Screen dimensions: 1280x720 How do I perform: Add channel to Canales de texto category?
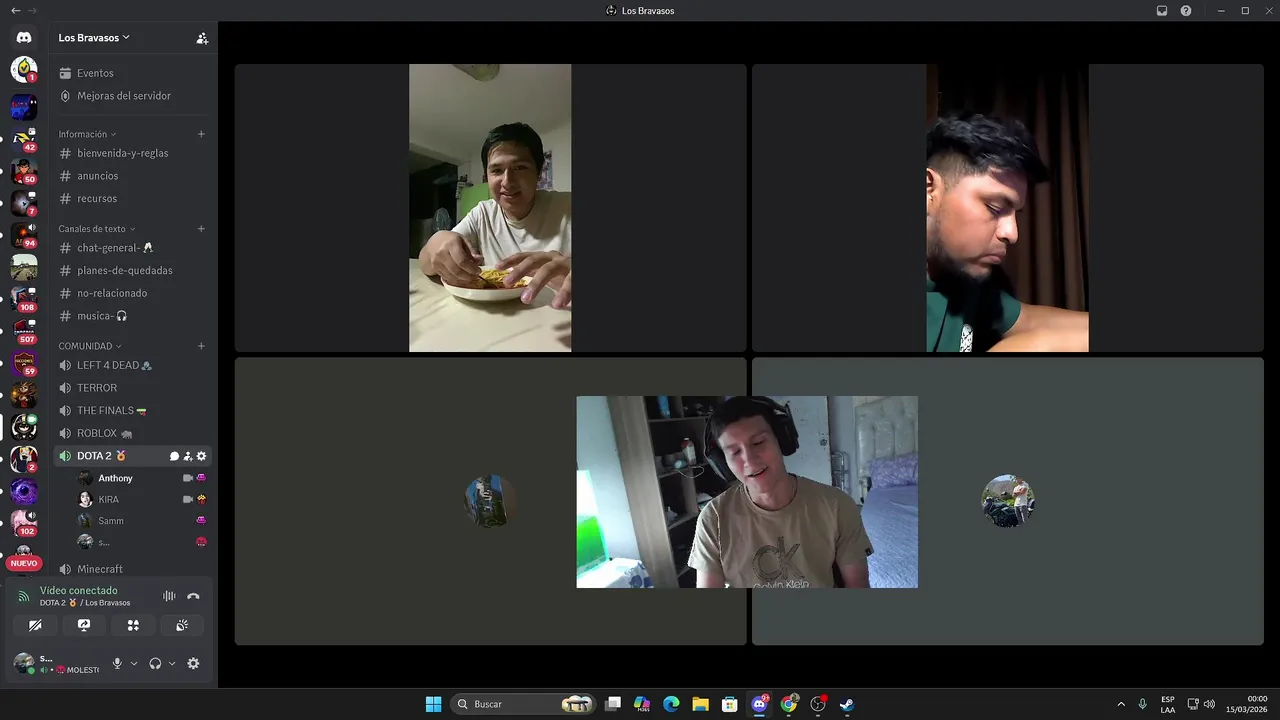pyautogui.click(x=201, y=229)
